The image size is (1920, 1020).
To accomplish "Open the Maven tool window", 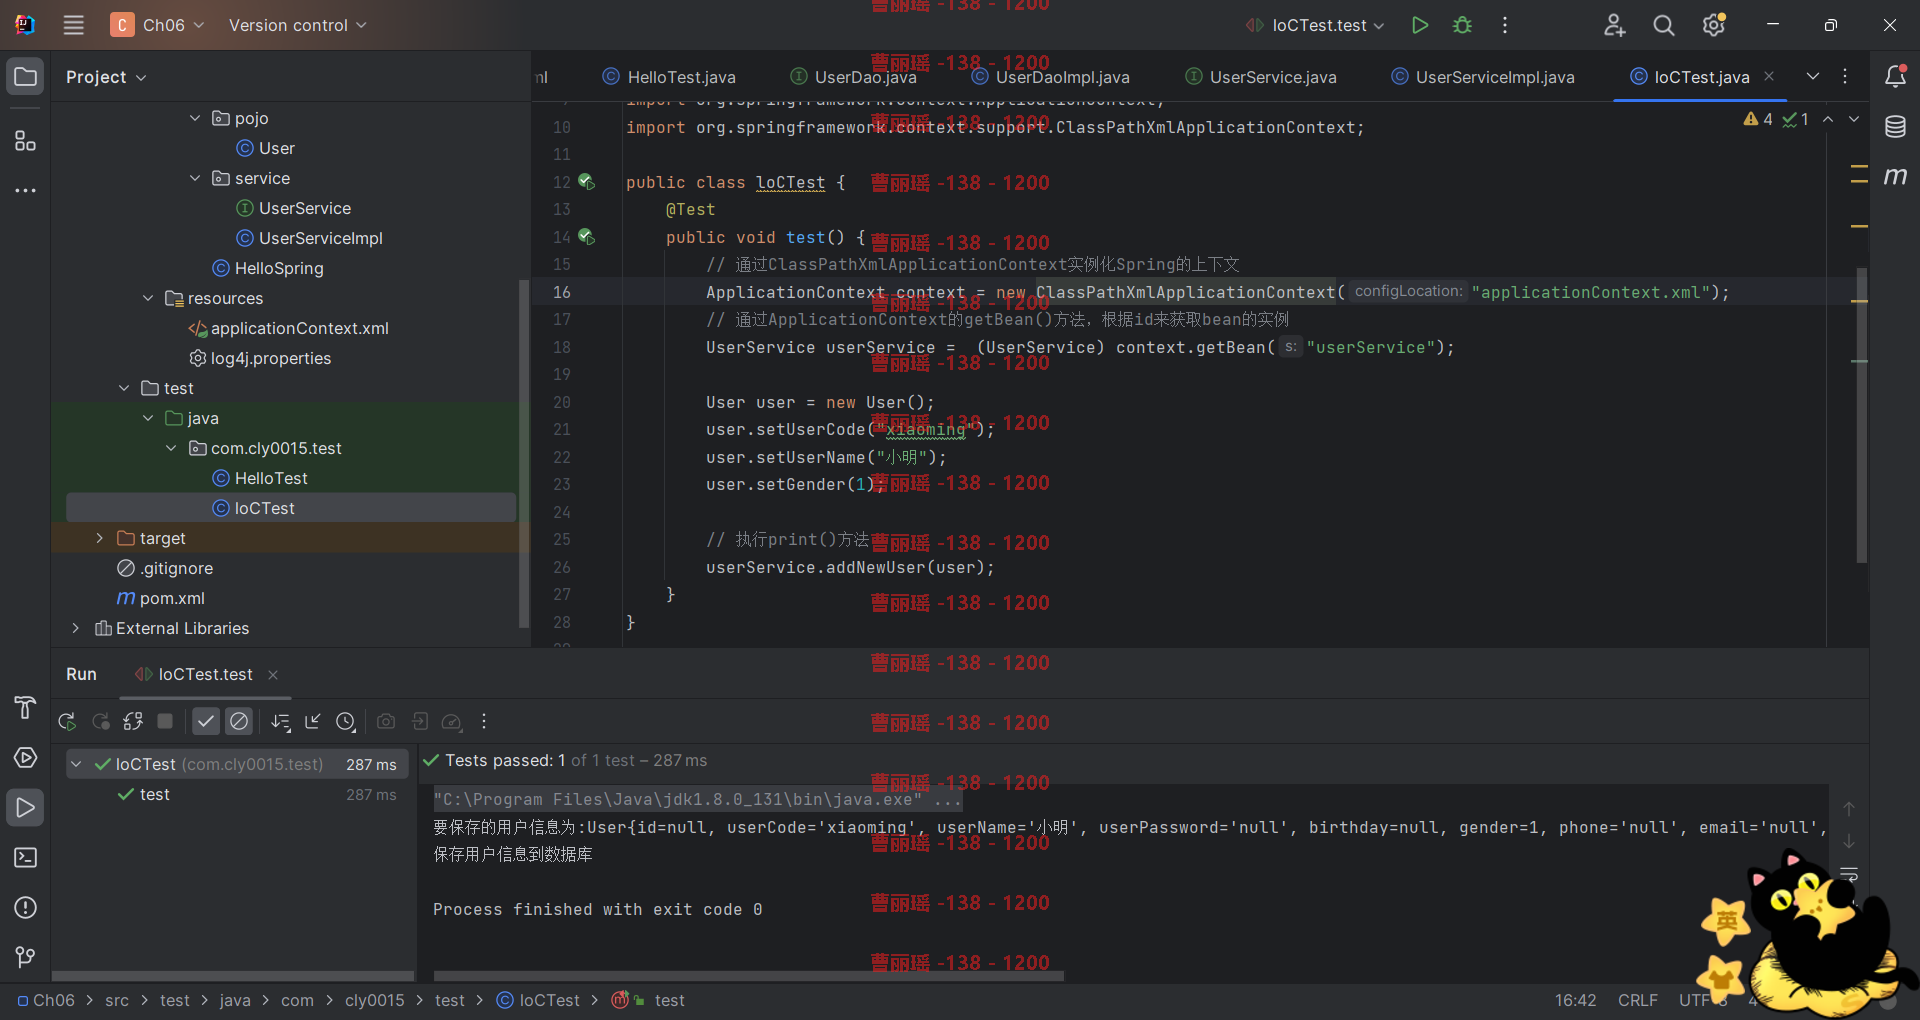I will click(1895, 176).
